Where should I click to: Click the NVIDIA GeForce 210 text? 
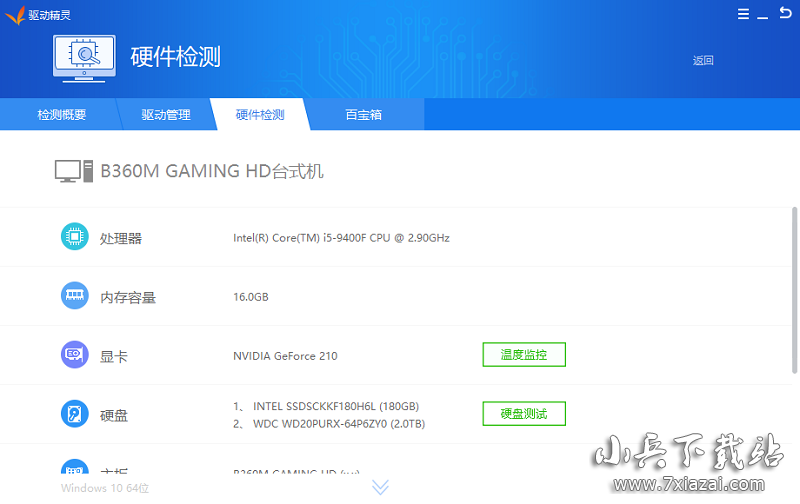(x=285, y=356)
